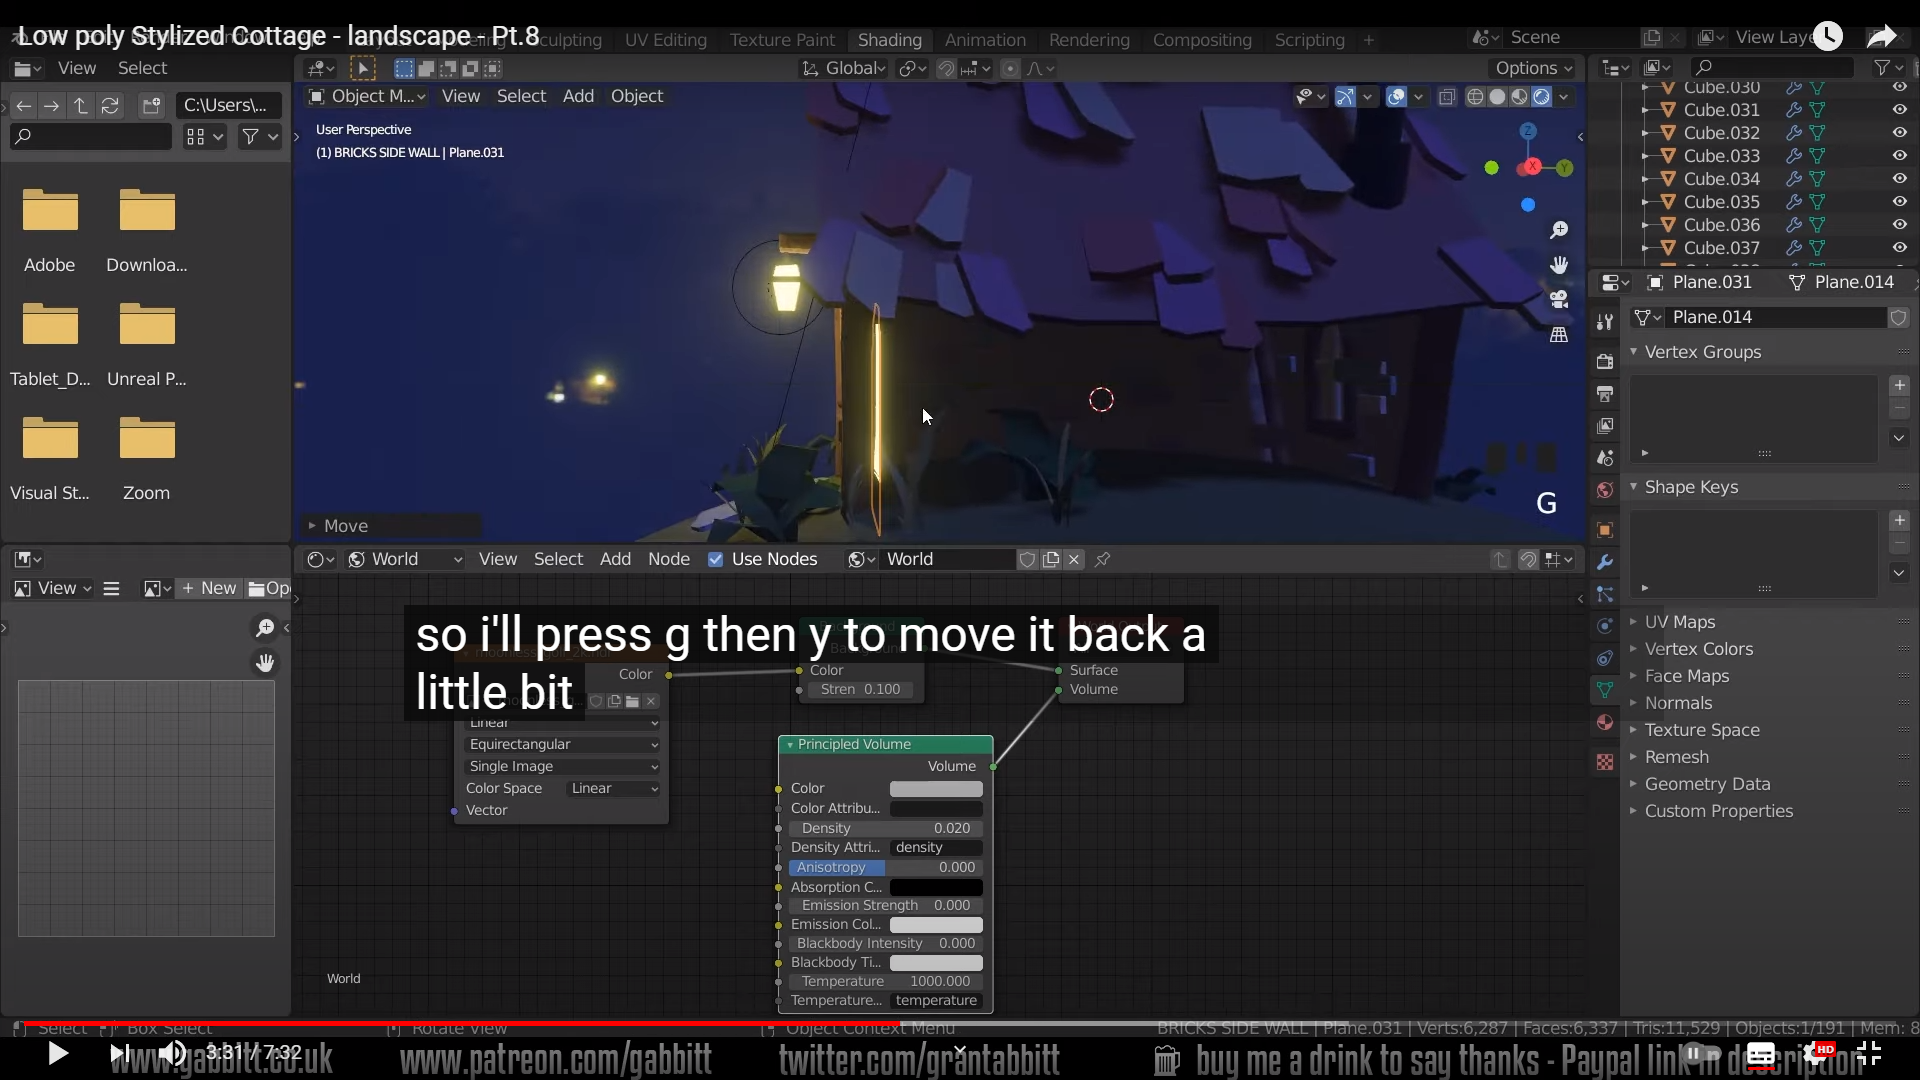The width and height of the screenshot is (1920, 1080).
Task: Switch to orthographic grid view icon
Action: (x=1558, y=334)
